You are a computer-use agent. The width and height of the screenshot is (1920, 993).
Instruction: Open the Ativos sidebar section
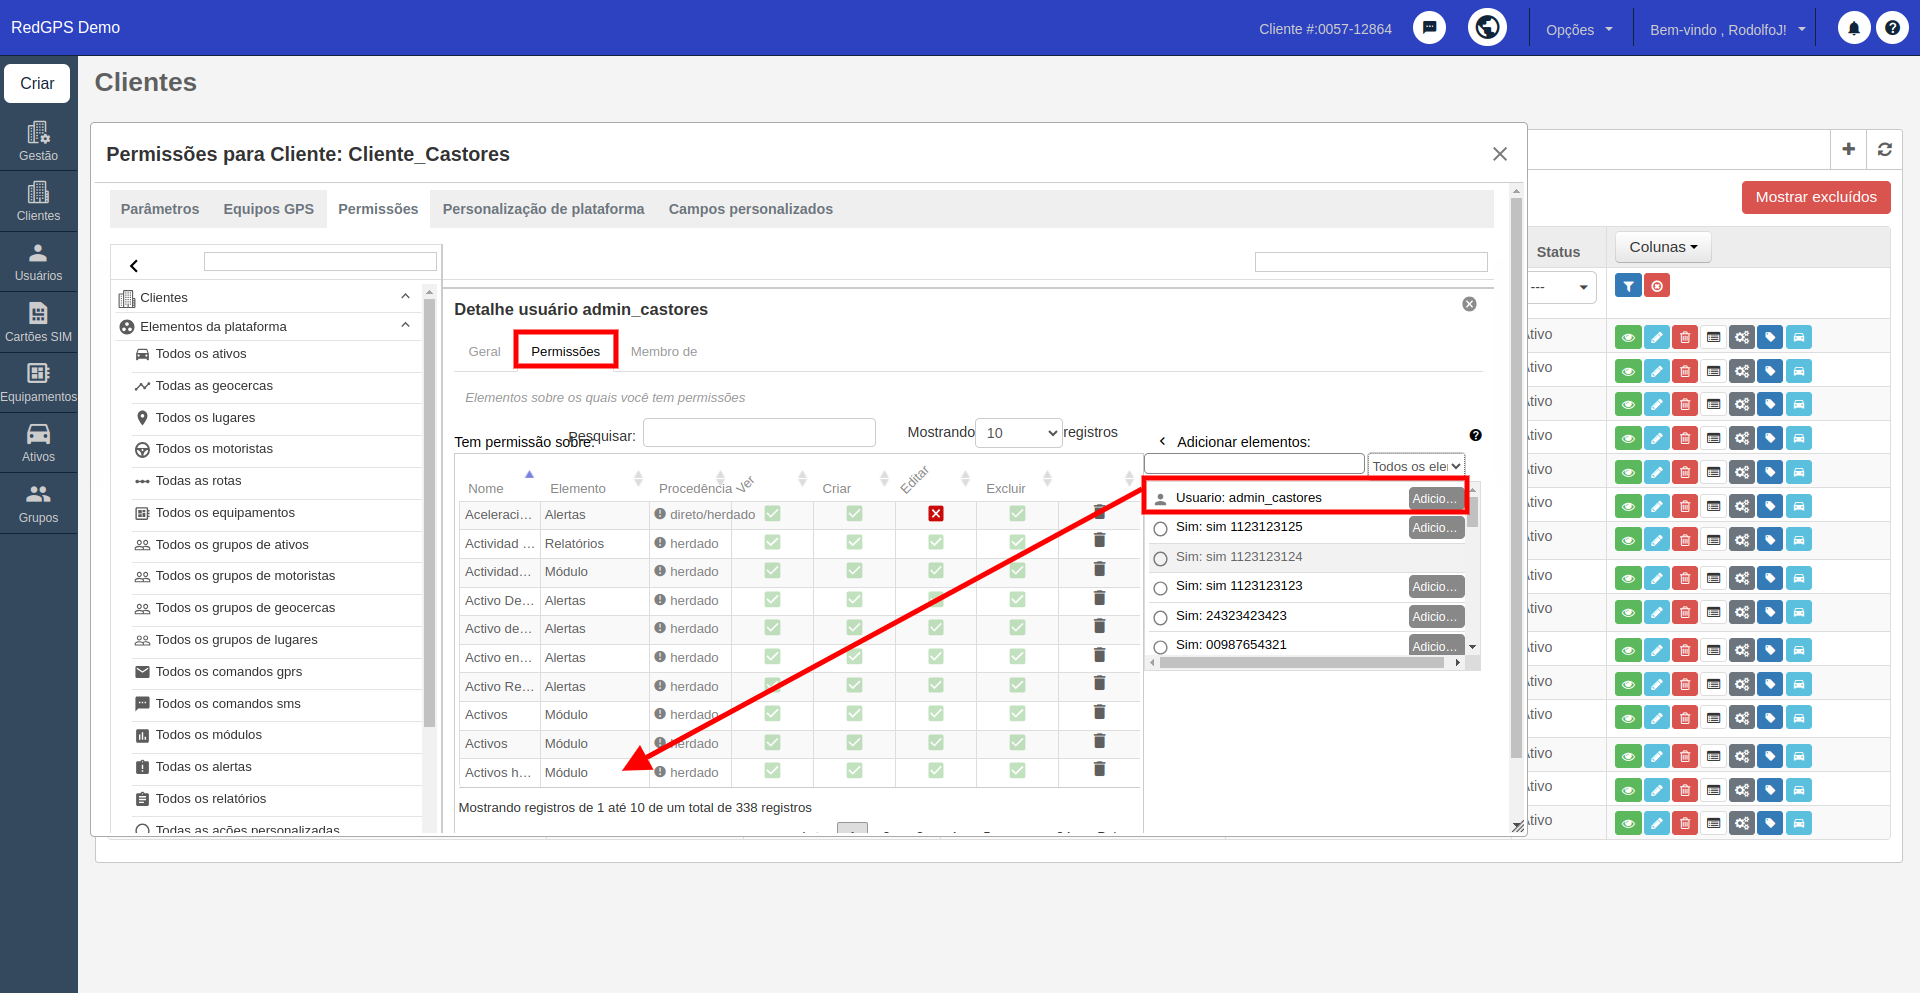point(38,443)
